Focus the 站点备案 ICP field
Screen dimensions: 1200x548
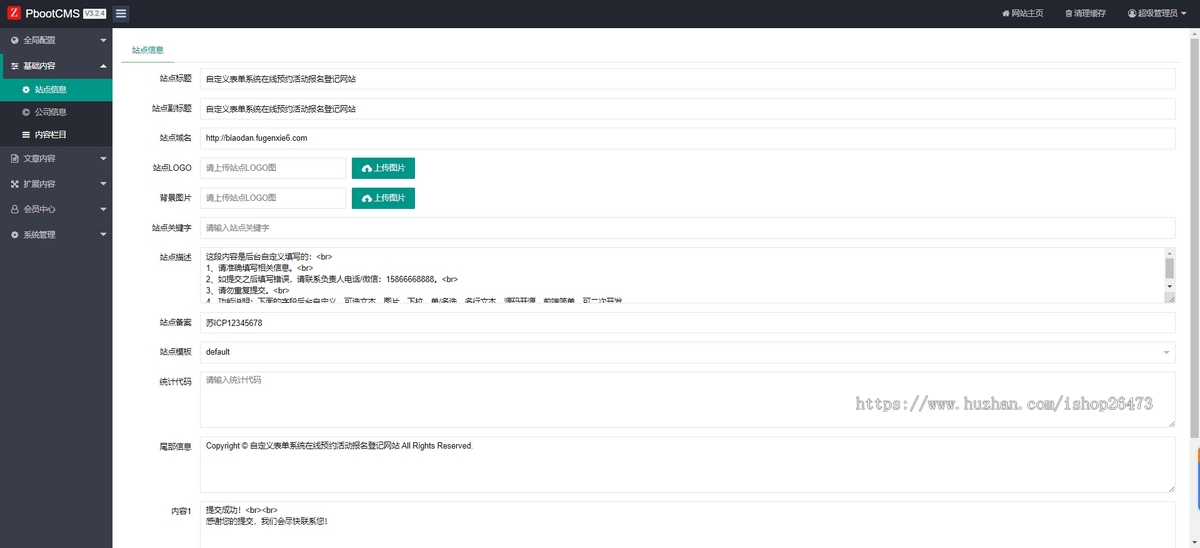pos(687,322)
